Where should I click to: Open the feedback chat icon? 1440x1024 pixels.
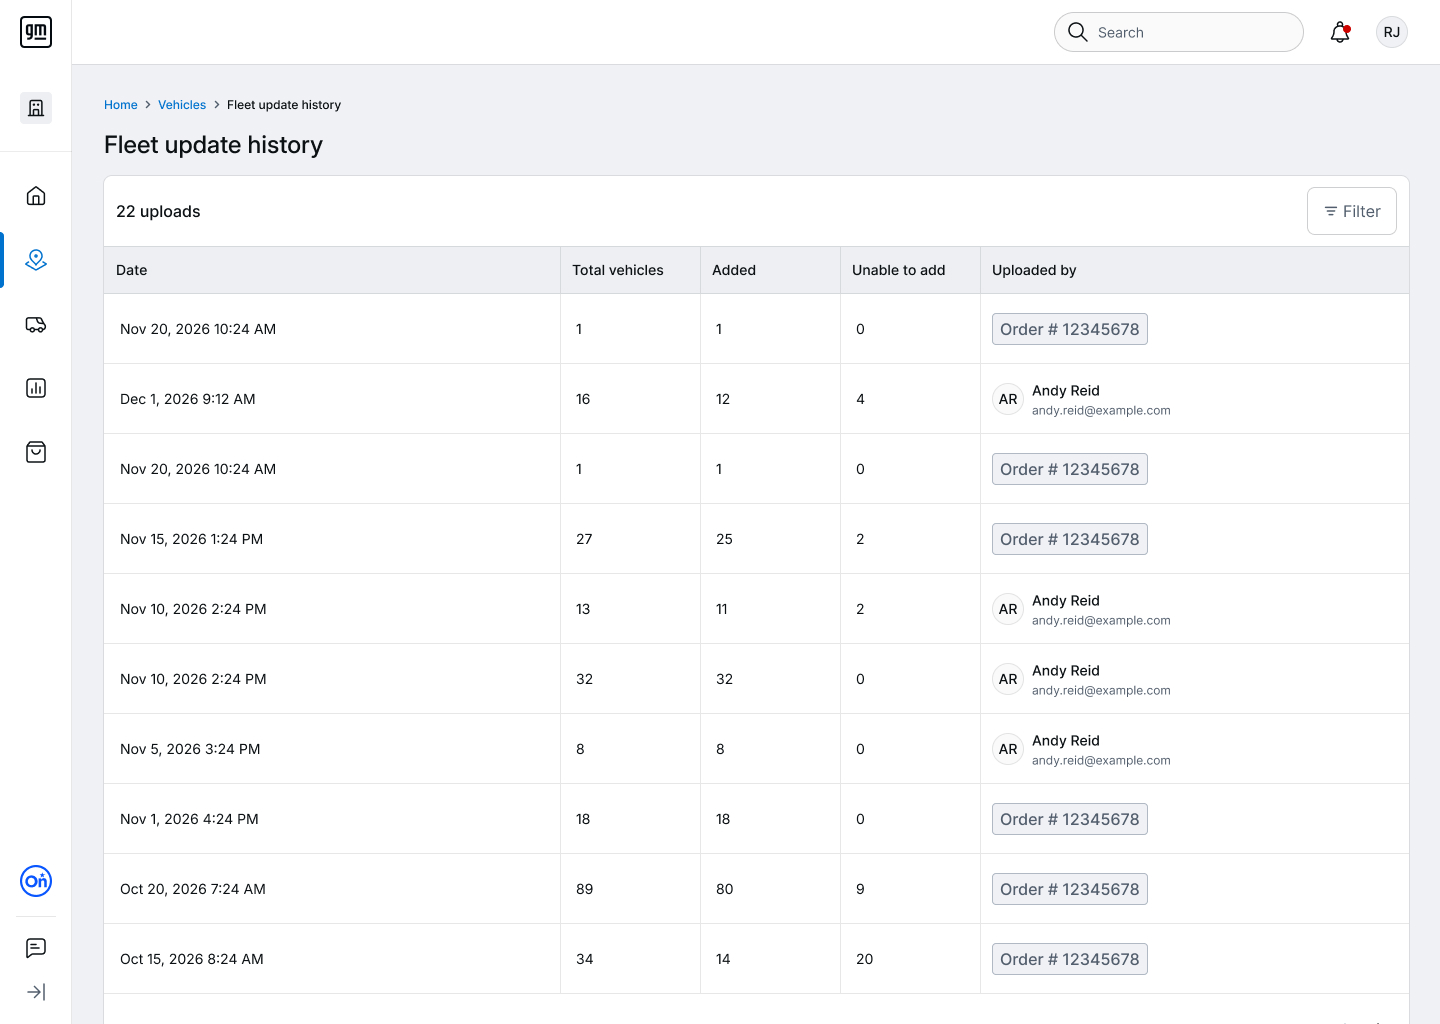point(36,948)
